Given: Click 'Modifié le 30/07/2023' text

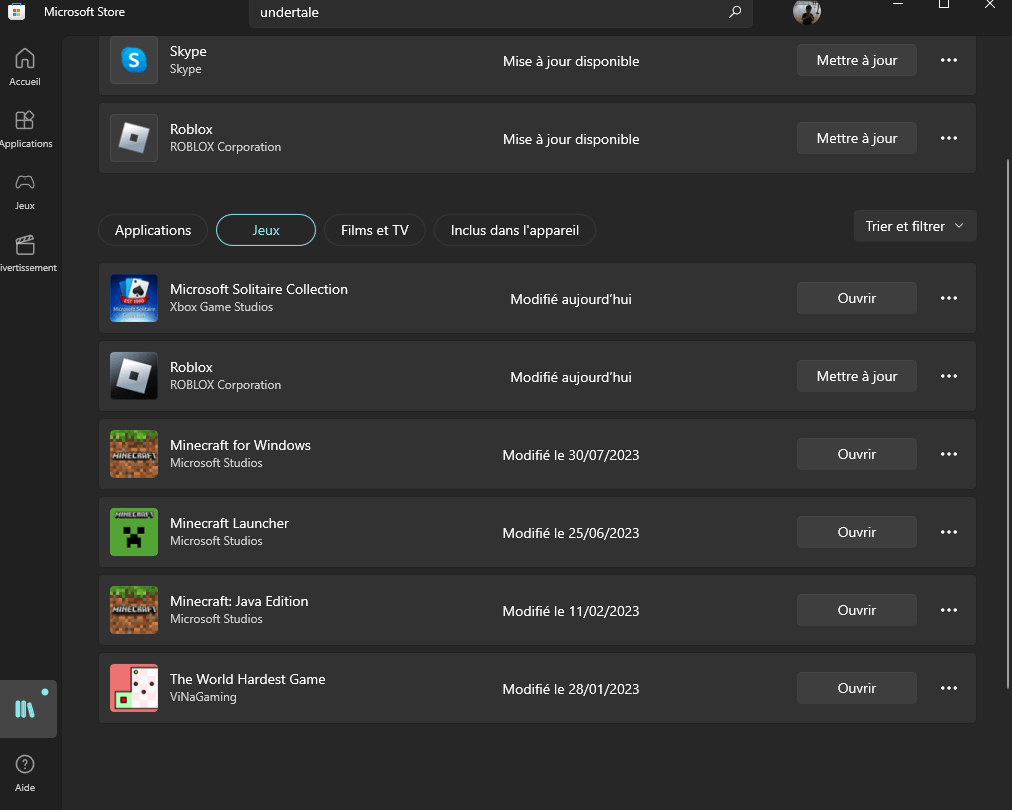Looking at the screenshot, I should tap(571, 455).
